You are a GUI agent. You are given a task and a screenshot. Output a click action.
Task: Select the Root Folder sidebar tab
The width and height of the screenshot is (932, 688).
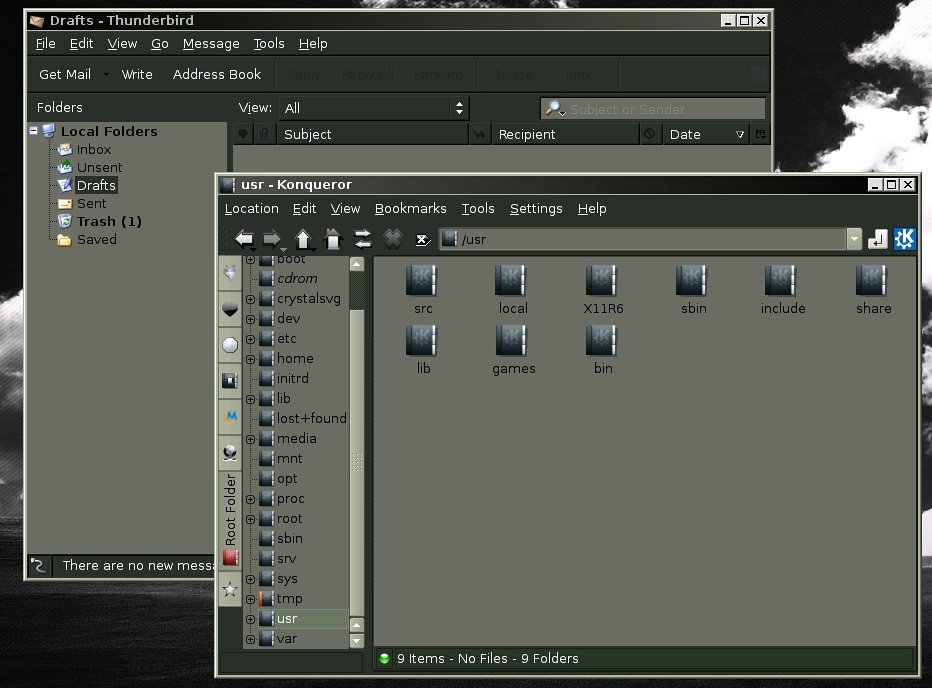[230, 520]
